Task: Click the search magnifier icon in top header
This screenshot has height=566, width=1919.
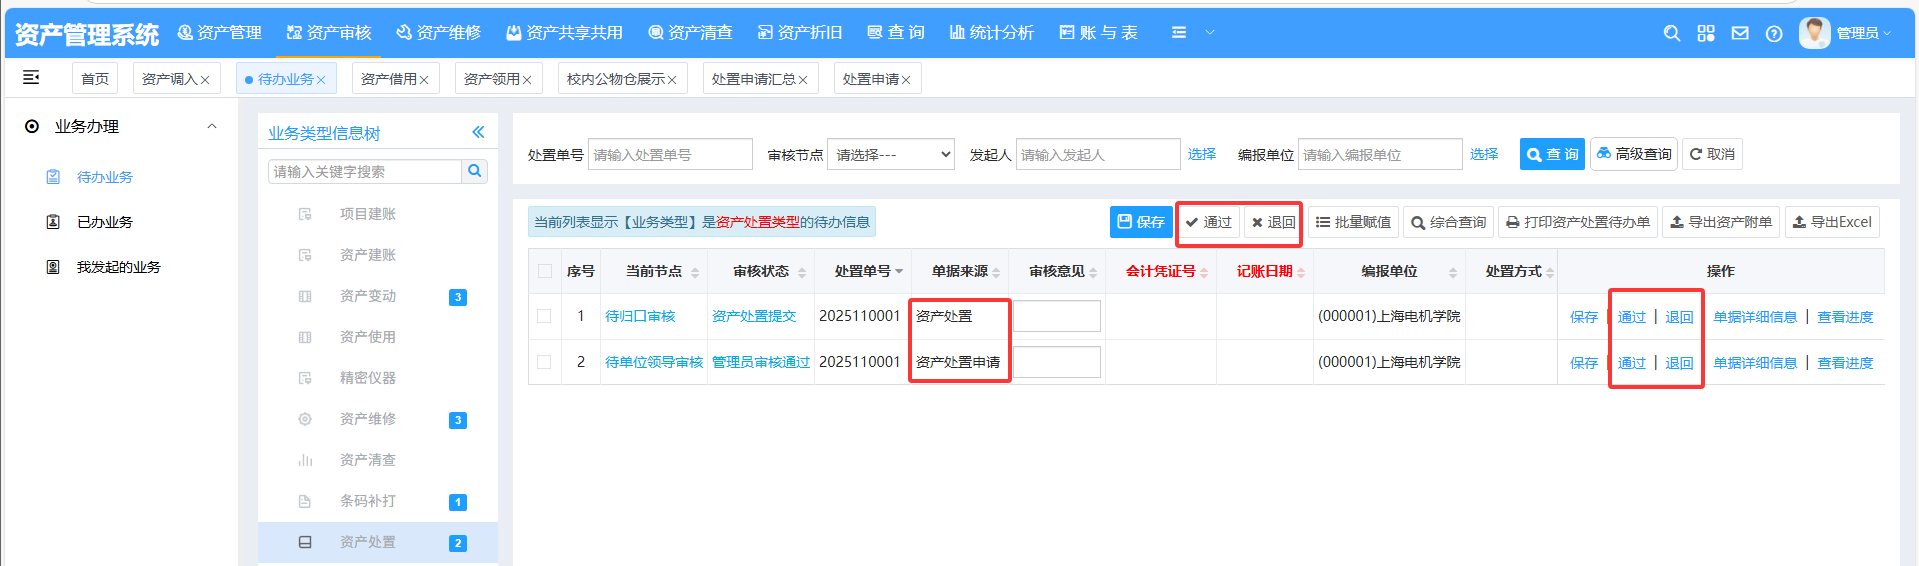Action: 1671,33
